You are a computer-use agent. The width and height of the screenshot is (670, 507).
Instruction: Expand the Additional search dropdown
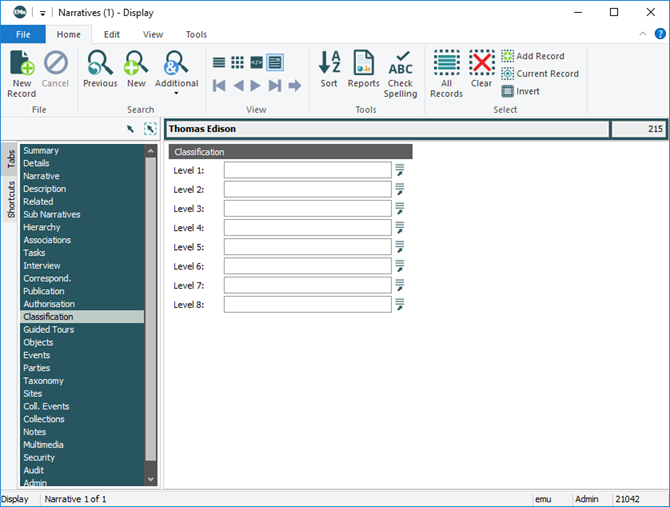click(176, 94)
